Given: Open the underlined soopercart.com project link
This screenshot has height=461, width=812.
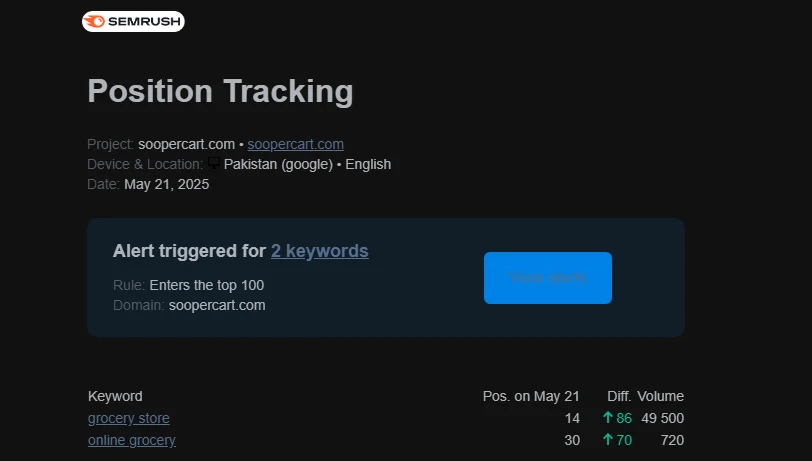Looking at the screenshot, I should (x=295, y=144).
